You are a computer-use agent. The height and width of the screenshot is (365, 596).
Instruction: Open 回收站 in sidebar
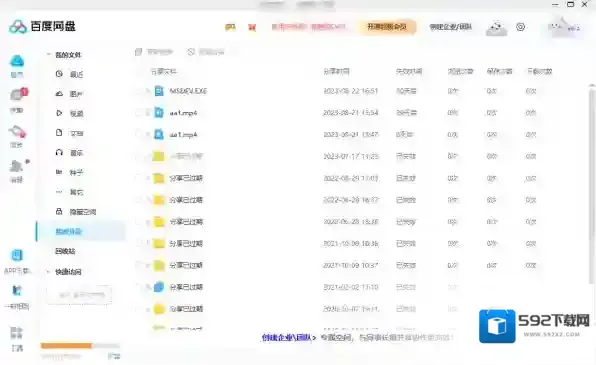point(65,251)
